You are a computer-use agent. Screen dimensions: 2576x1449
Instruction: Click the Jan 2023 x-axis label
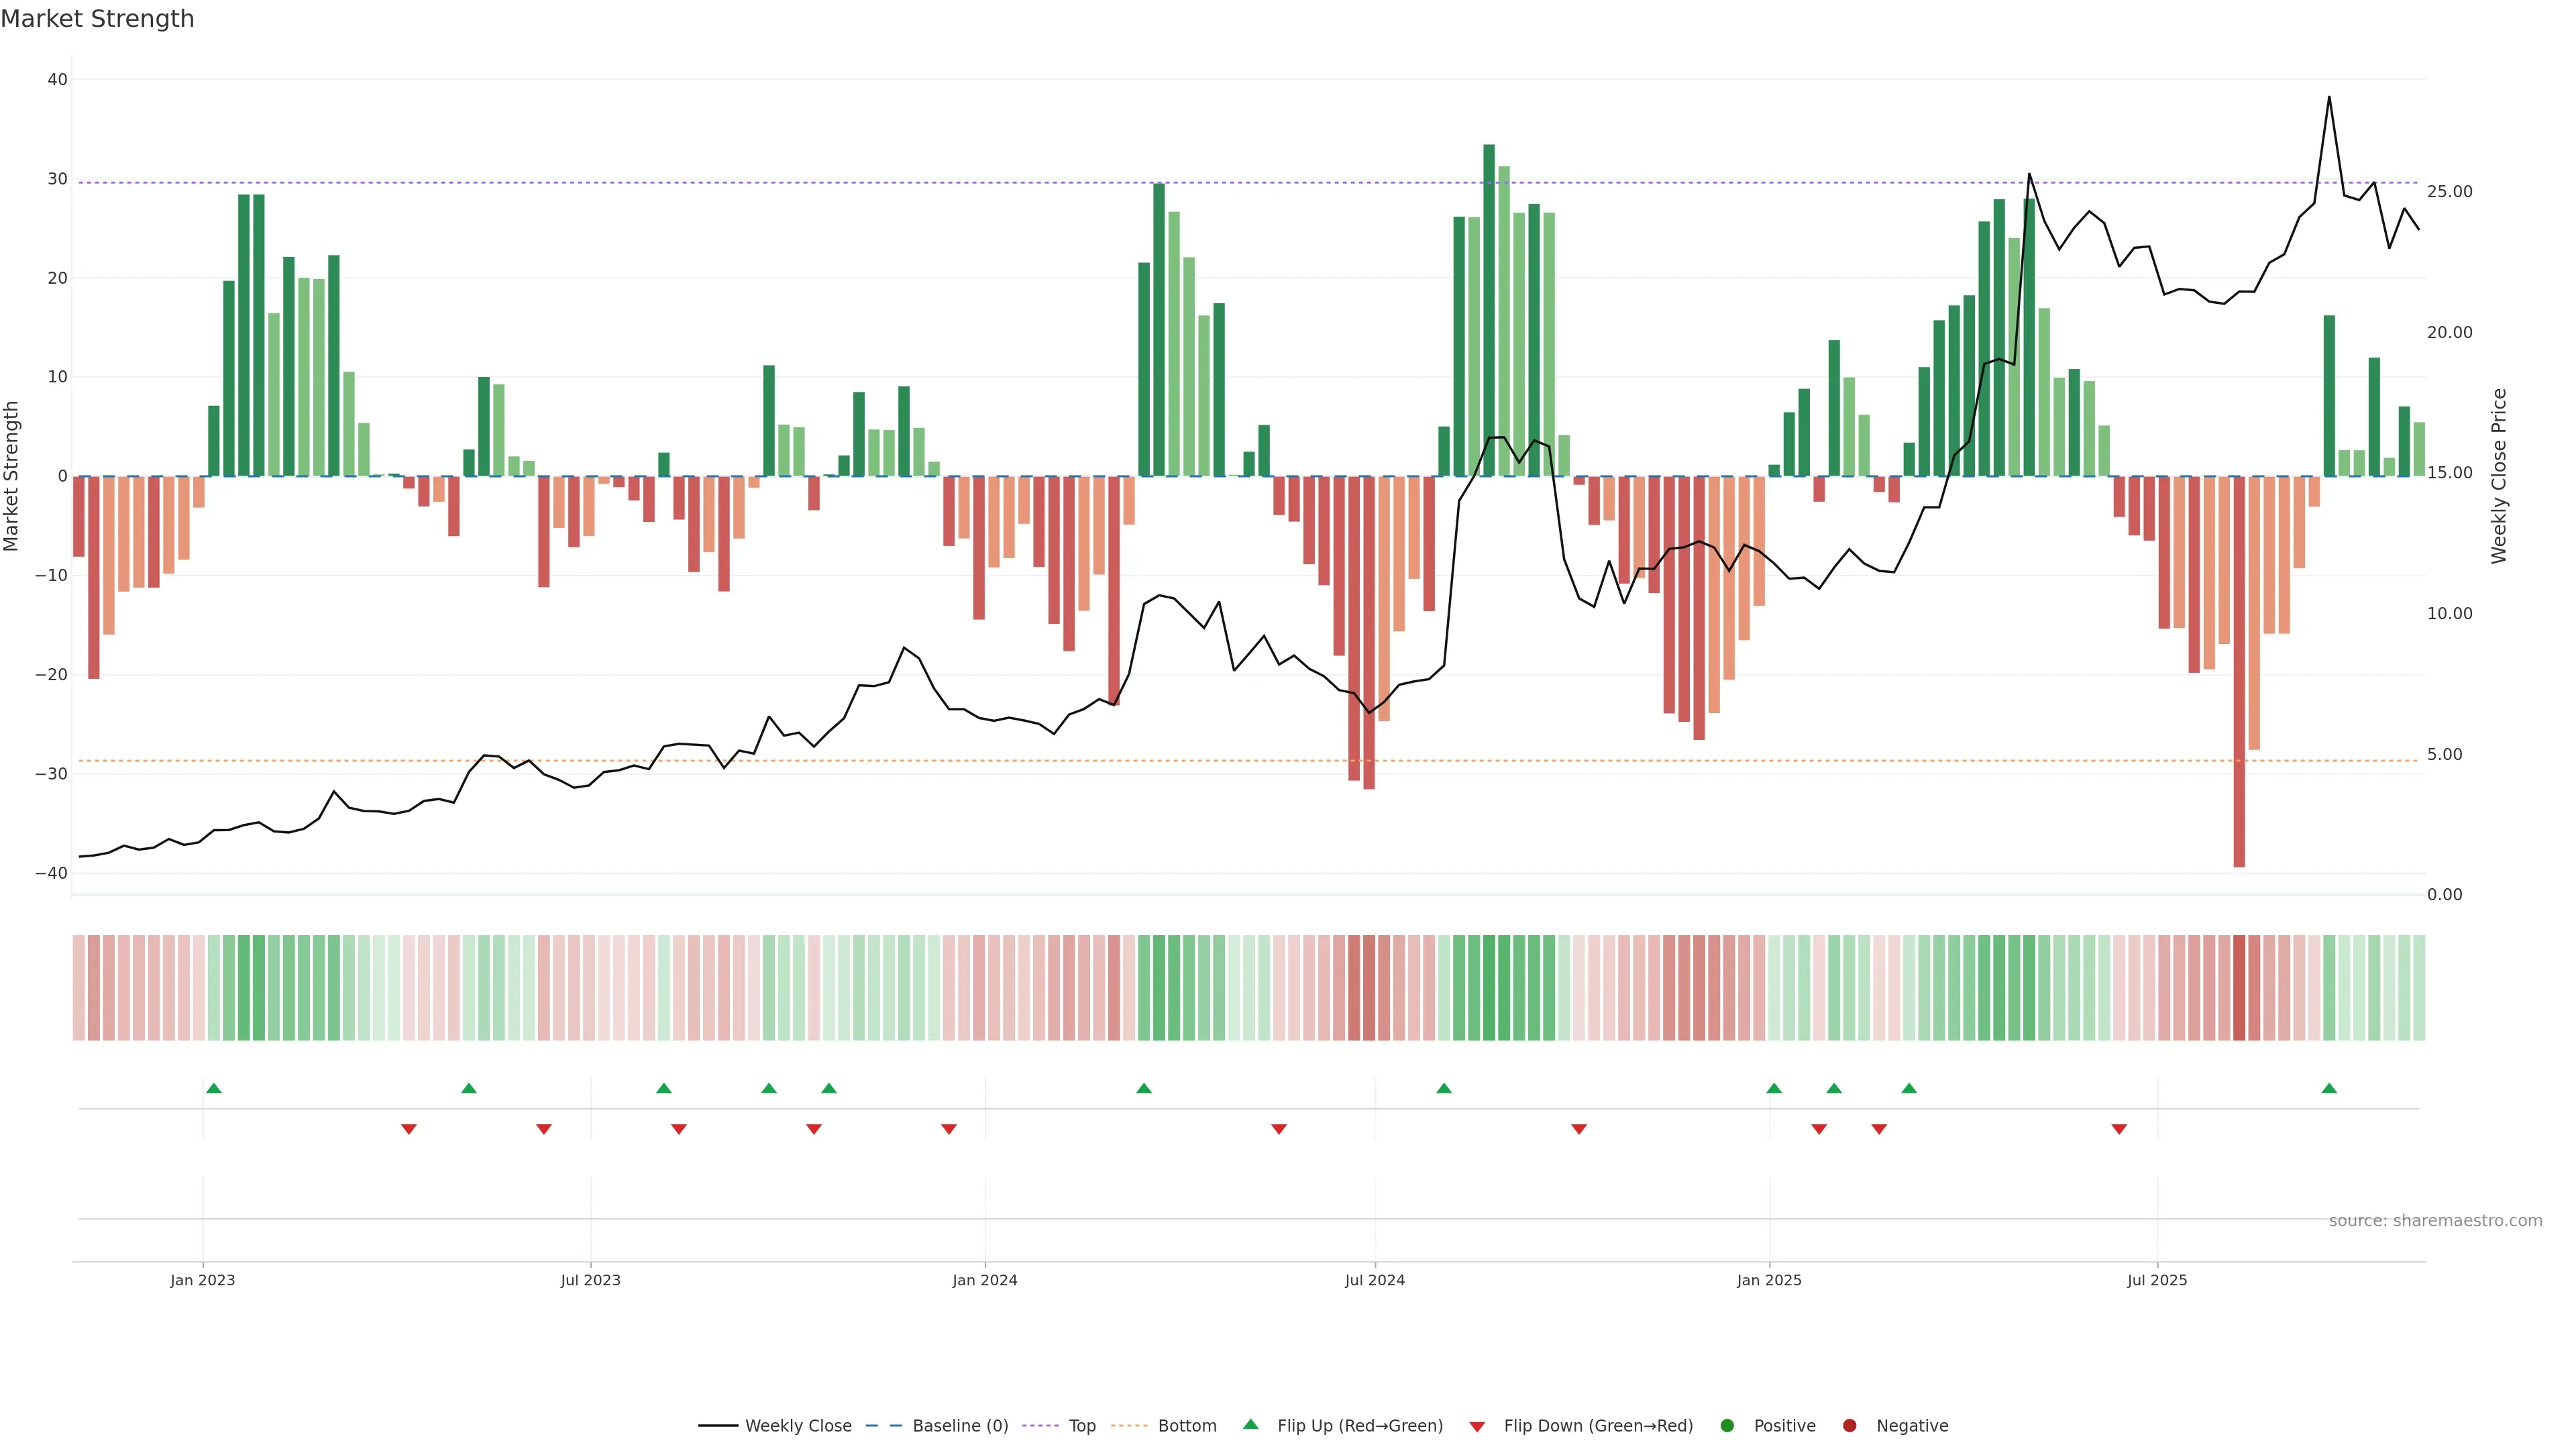click(x=202, y=1280)
